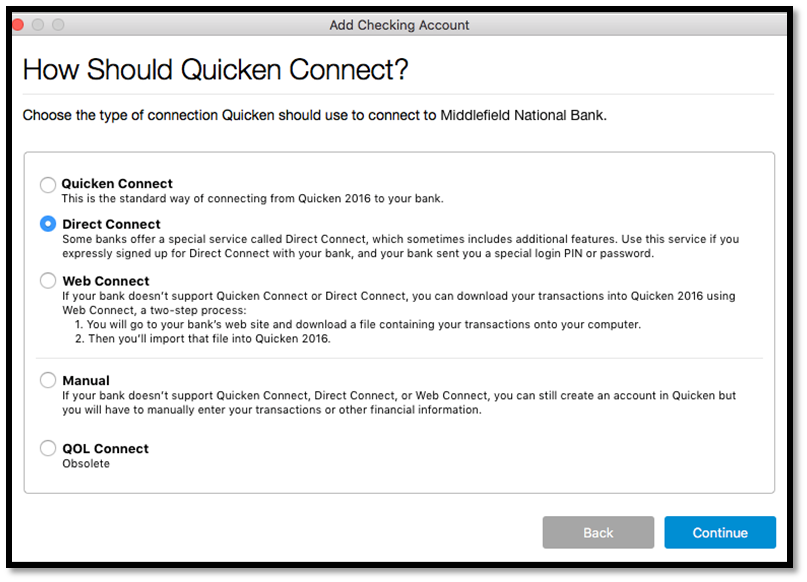Click the How Should Quicken Connect heading
This screenshot has width=807, height=582.
tap(216, 69)
